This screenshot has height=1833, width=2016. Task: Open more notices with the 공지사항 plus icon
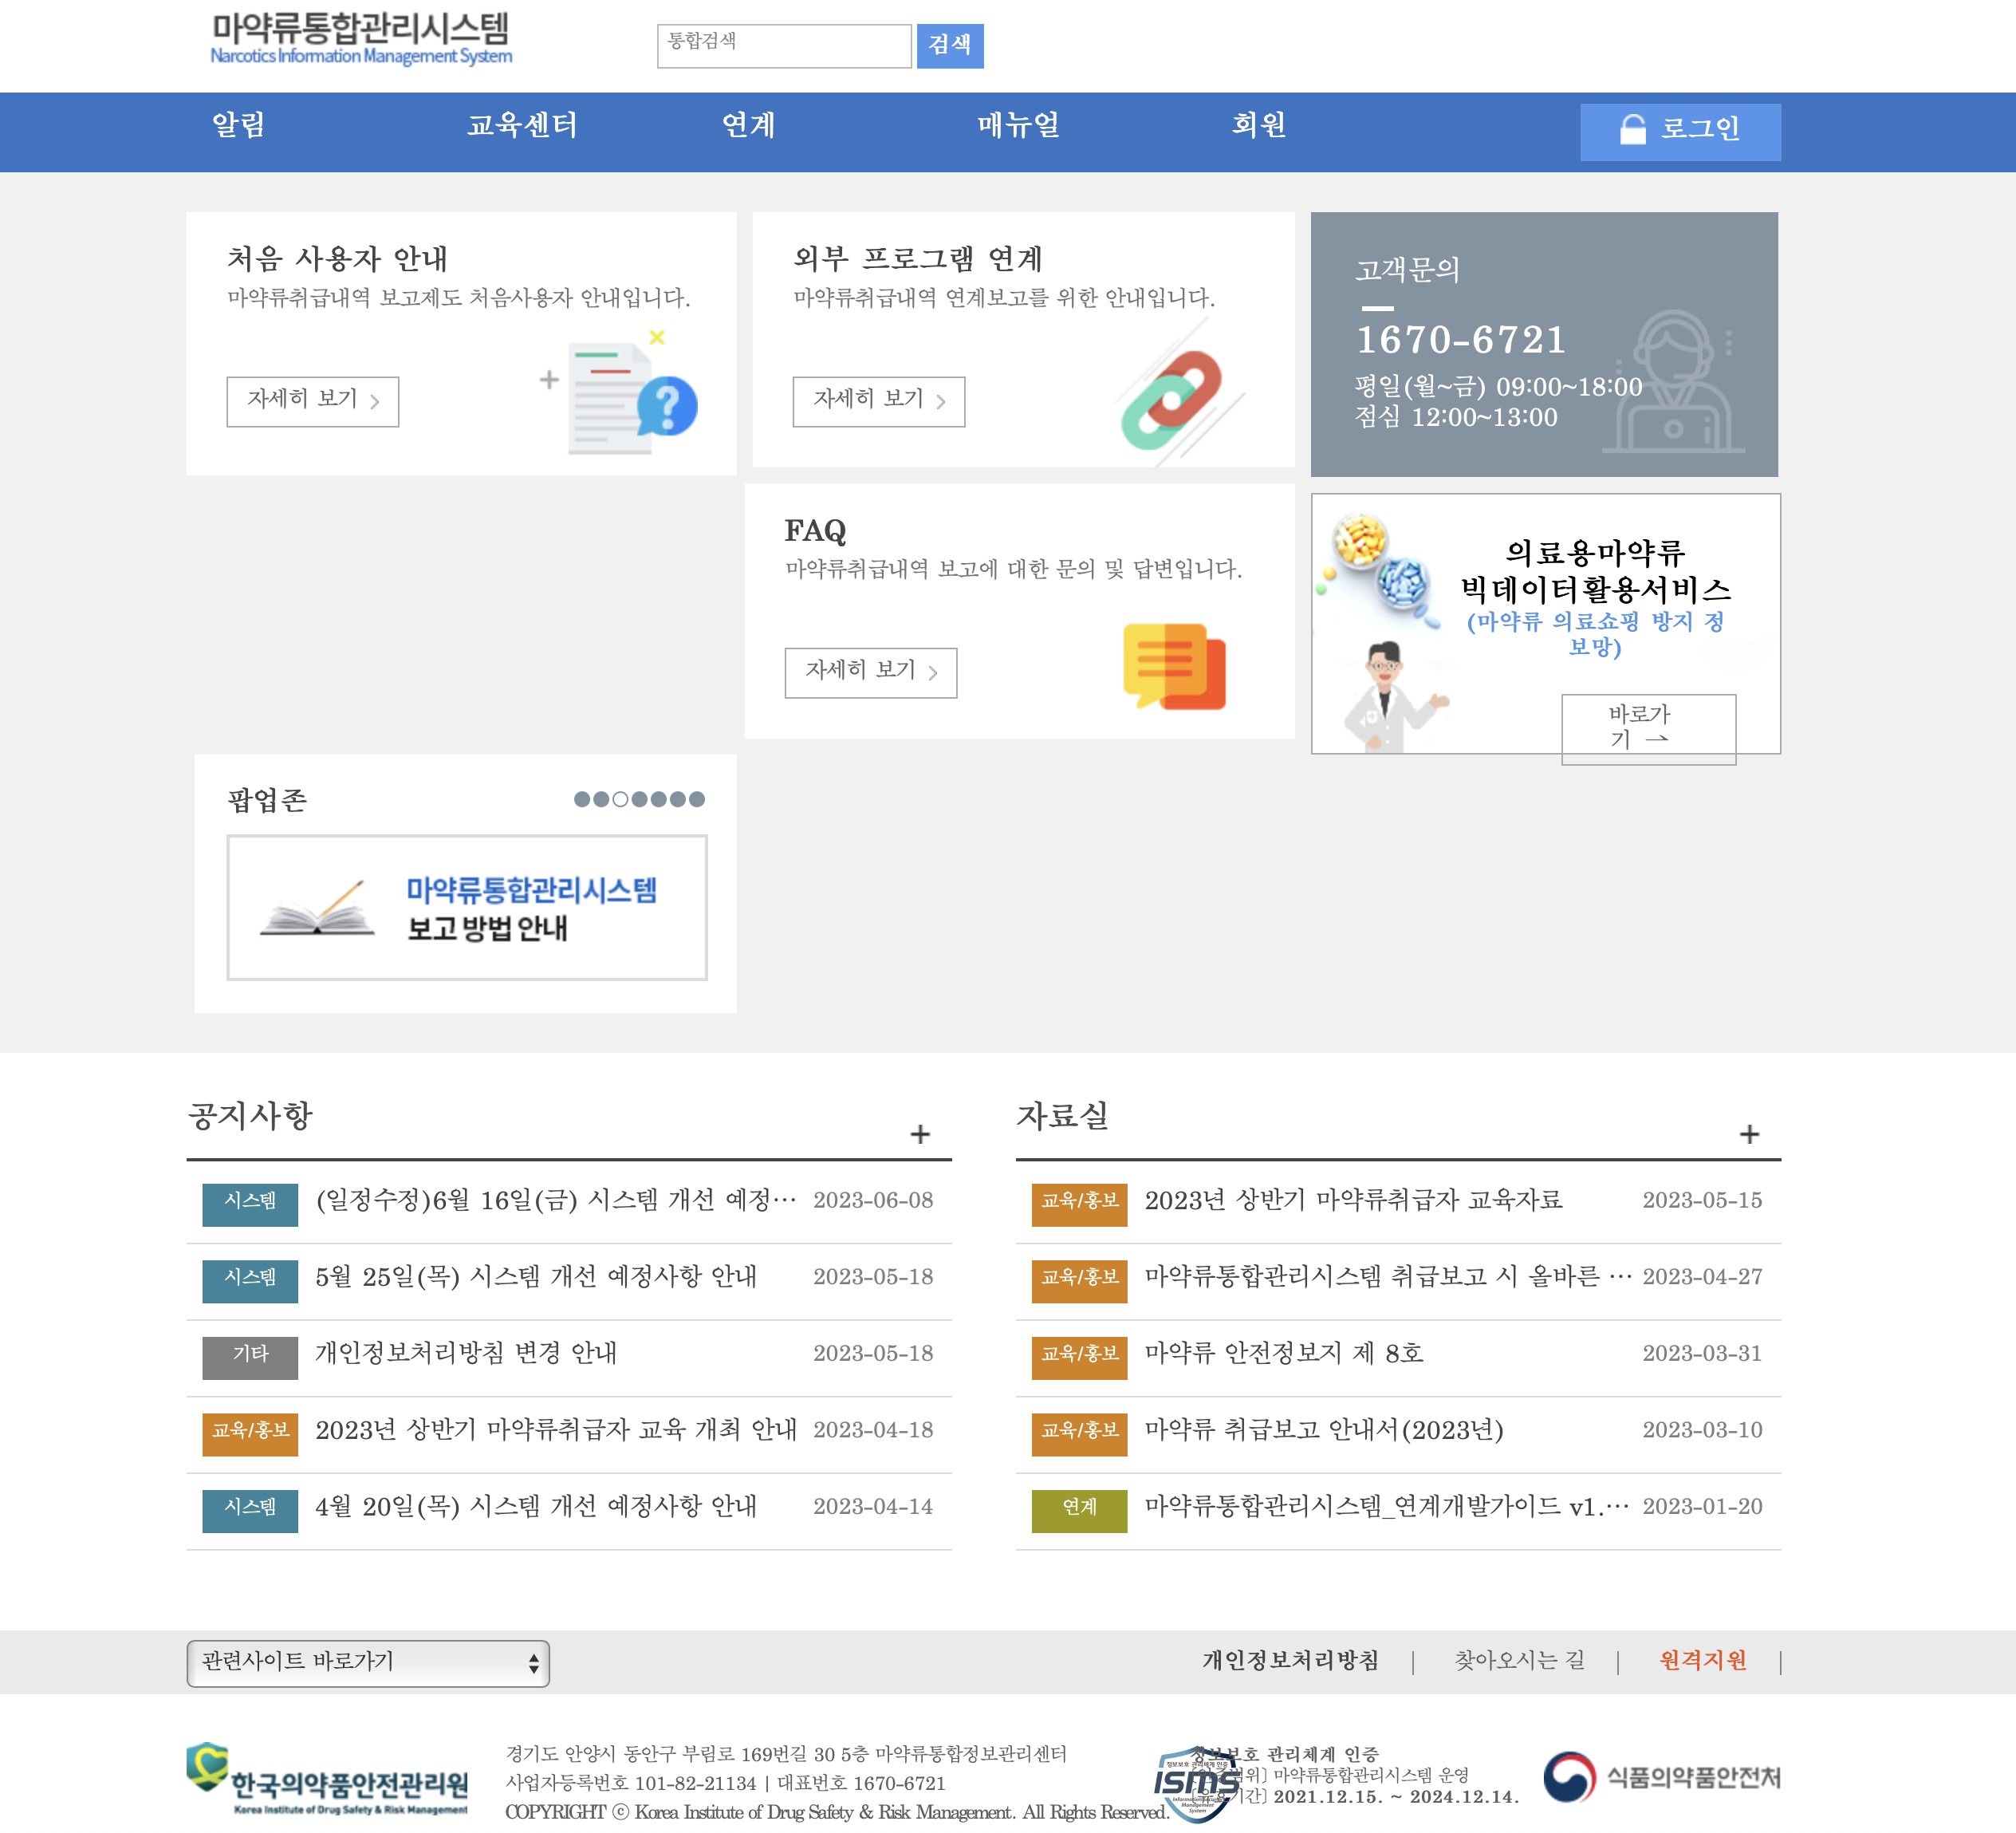click(x=920, y=1134)
